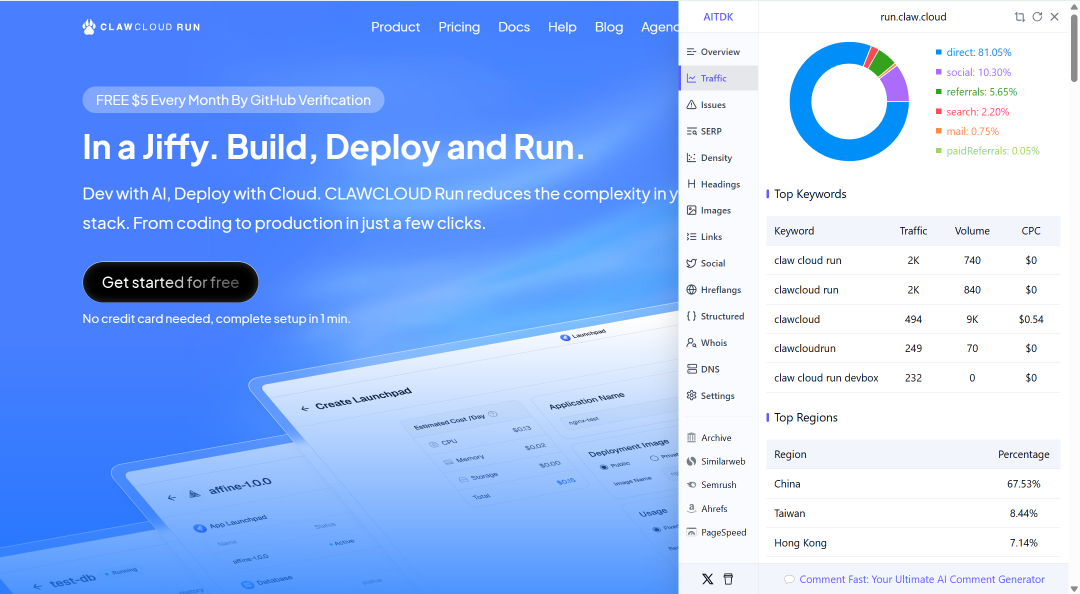Click the refresh icon in panel header
The height and width of the screenshot is (594, 1080).
[x=1037, y=17]
